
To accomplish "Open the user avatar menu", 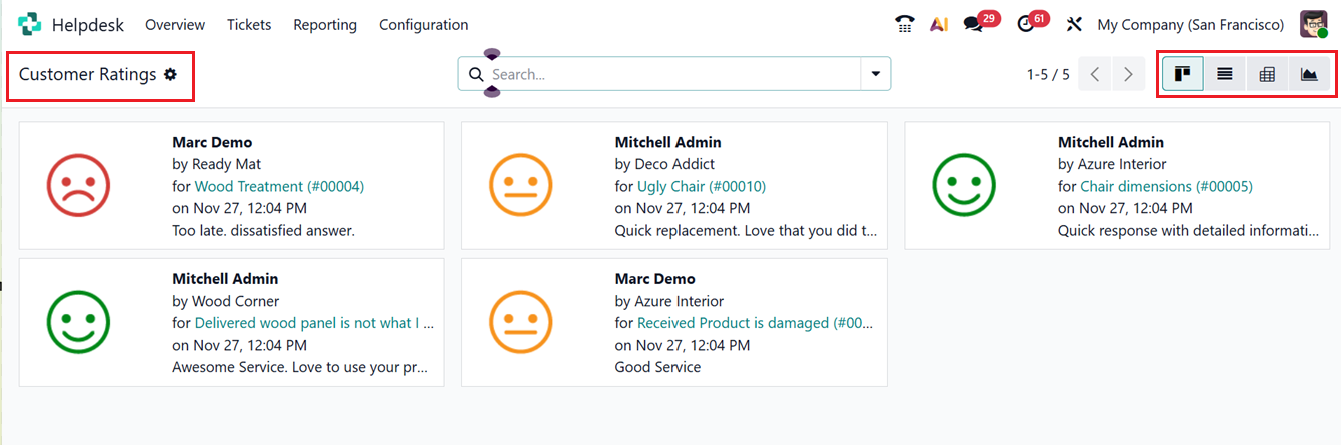I will (1313, 25).
